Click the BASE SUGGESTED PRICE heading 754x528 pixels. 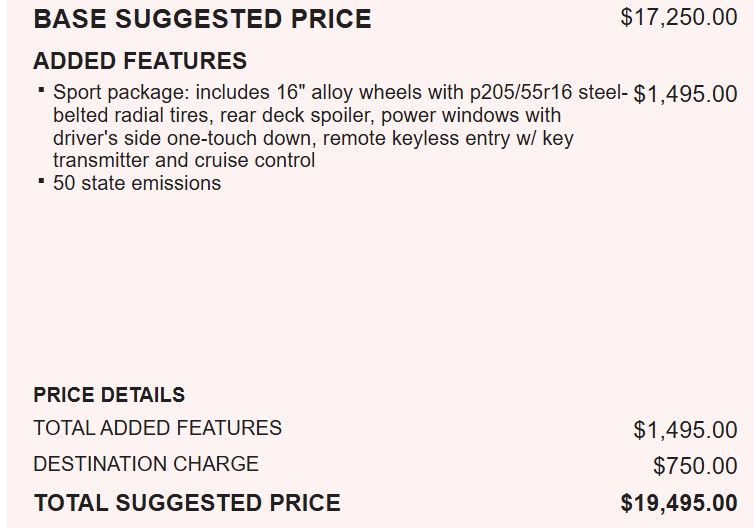(x=202, y=19)
